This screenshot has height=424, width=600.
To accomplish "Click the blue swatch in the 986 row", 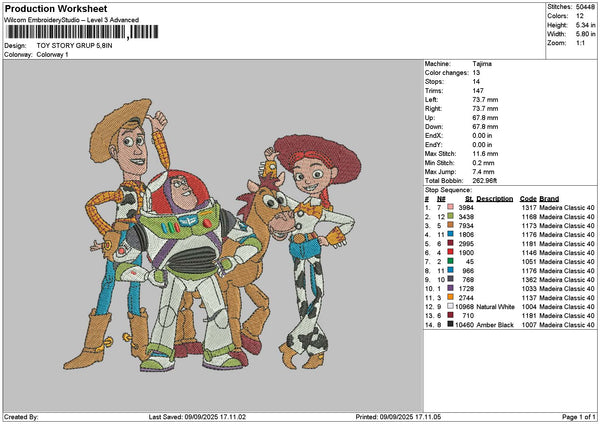I will 450,270.
